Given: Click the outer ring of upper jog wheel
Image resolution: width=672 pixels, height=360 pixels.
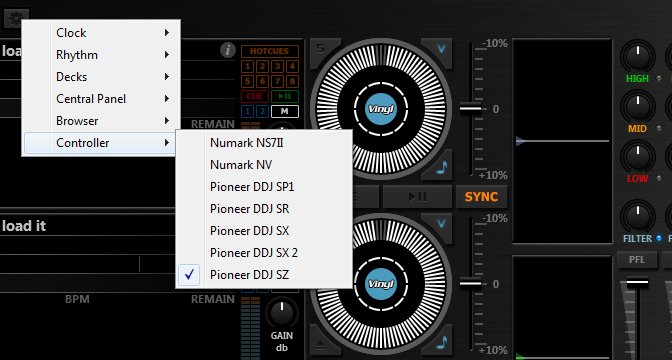Looking at the screenshot, I should pos(381,109).
